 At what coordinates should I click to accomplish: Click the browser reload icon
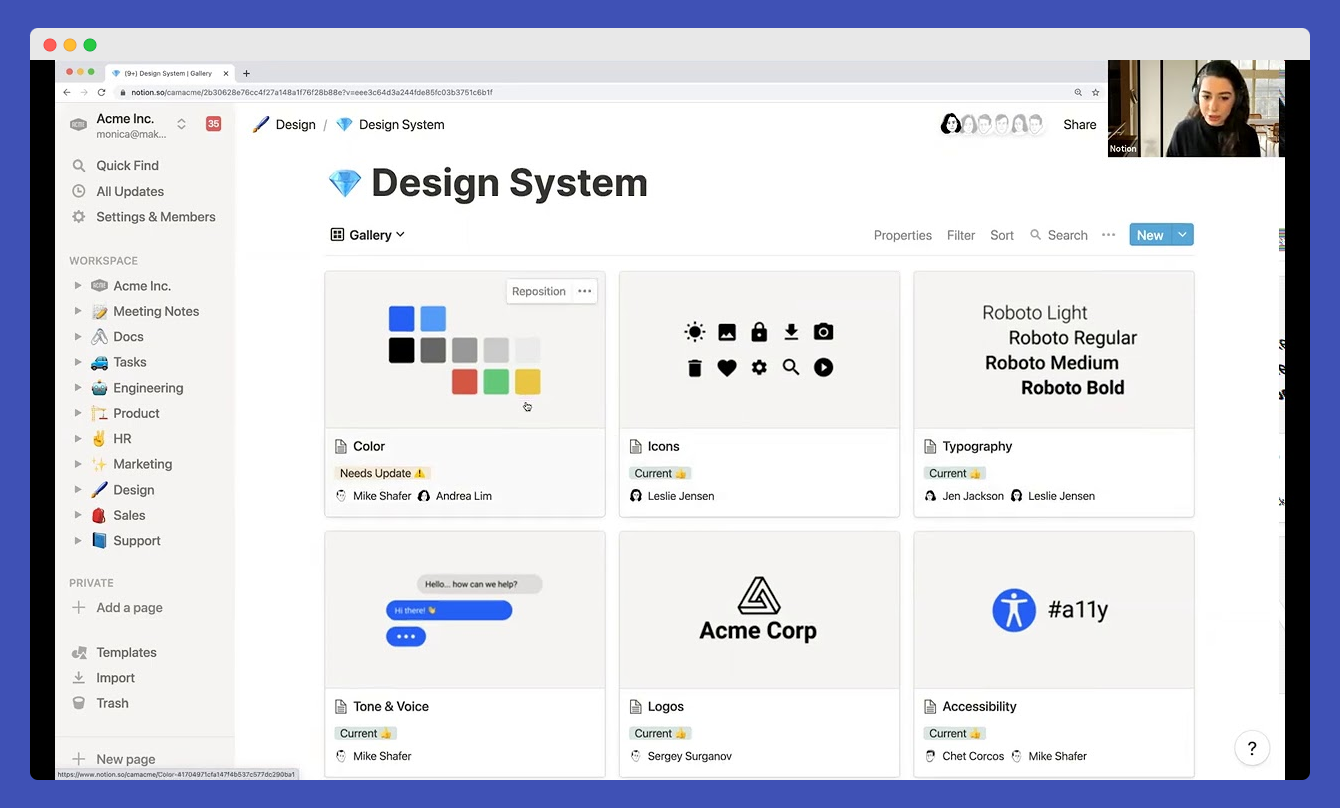click(x=102, y=92)
